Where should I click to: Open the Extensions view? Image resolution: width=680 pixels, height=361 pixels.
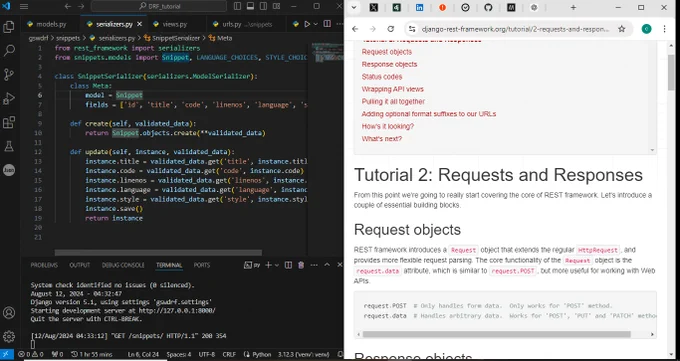point(9,122)
